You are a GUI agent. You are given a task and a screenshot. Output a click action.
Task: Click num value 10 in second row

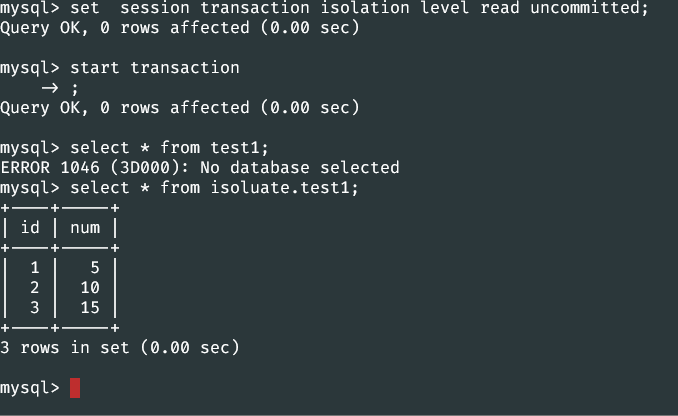click(x=90, y=288)
